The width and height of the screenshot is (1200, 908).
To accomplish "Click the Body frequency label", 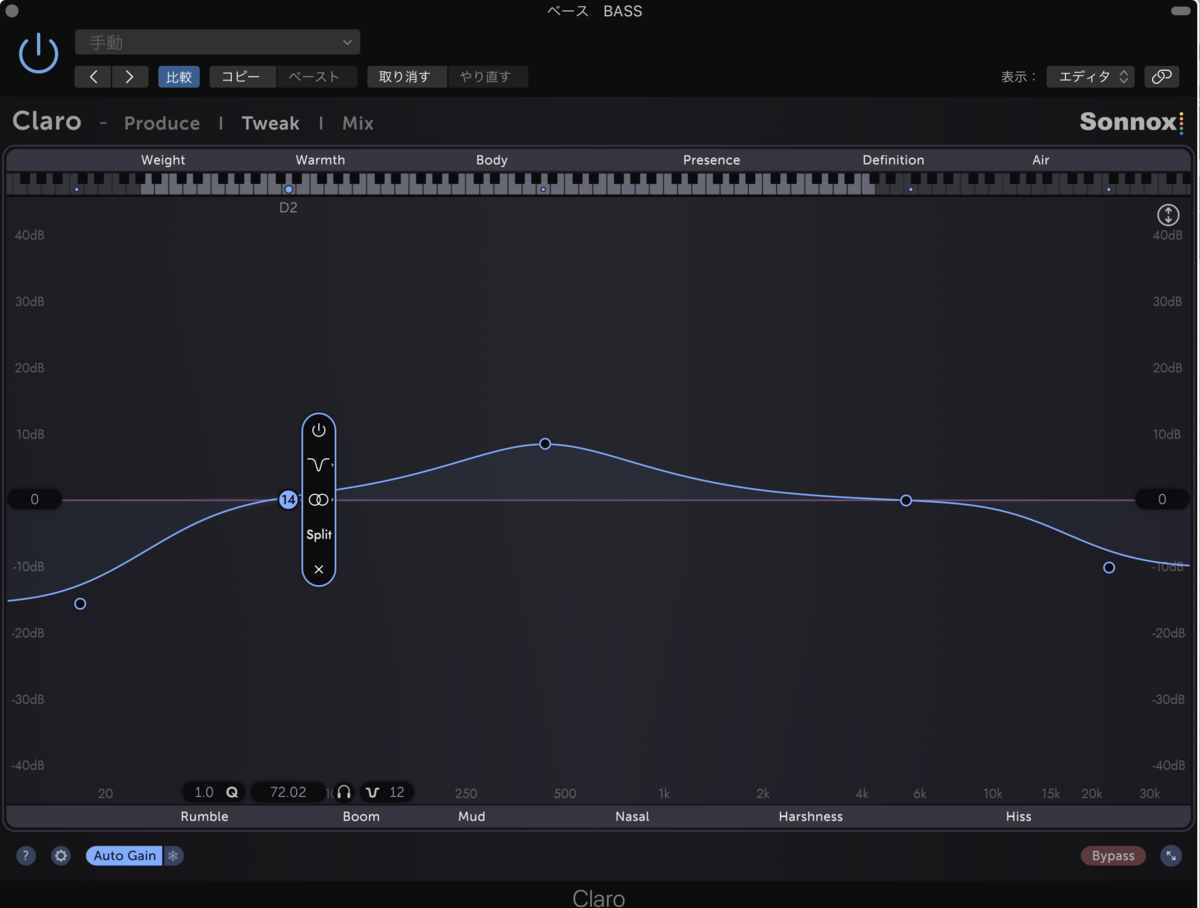I will pos(492,160).
